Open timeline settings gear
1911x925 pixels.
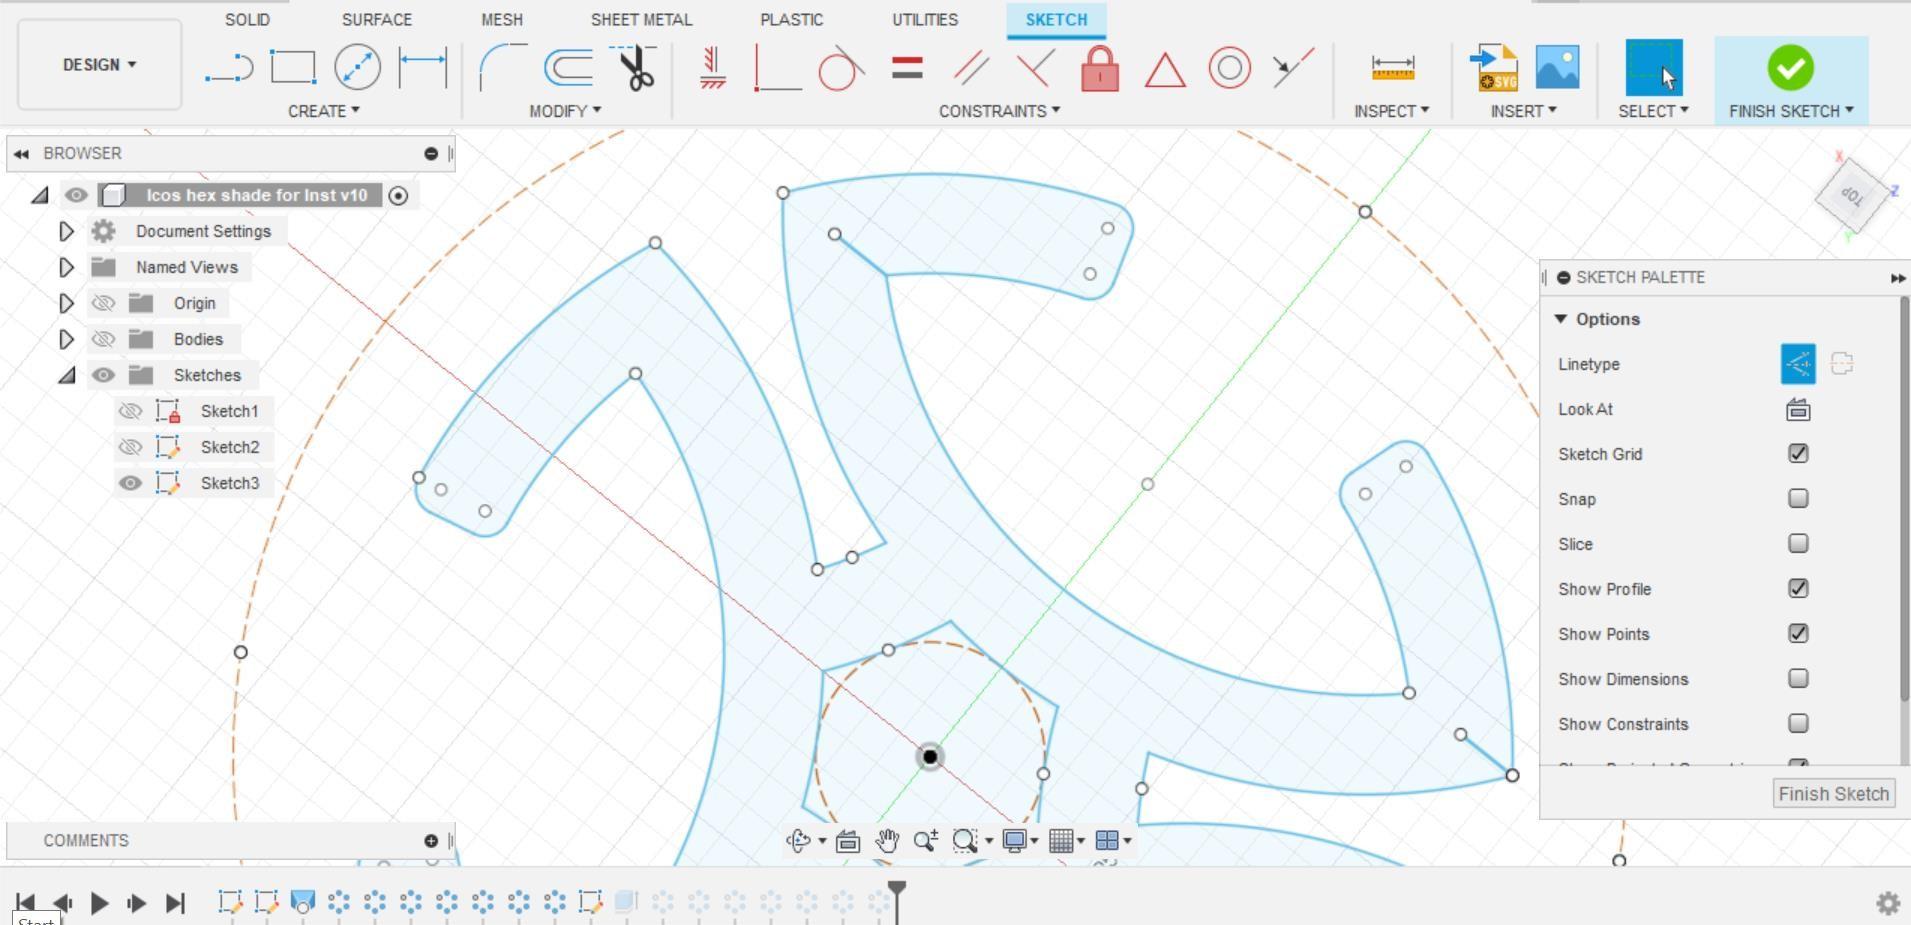pyautogui.click(x=1887, y=903)
